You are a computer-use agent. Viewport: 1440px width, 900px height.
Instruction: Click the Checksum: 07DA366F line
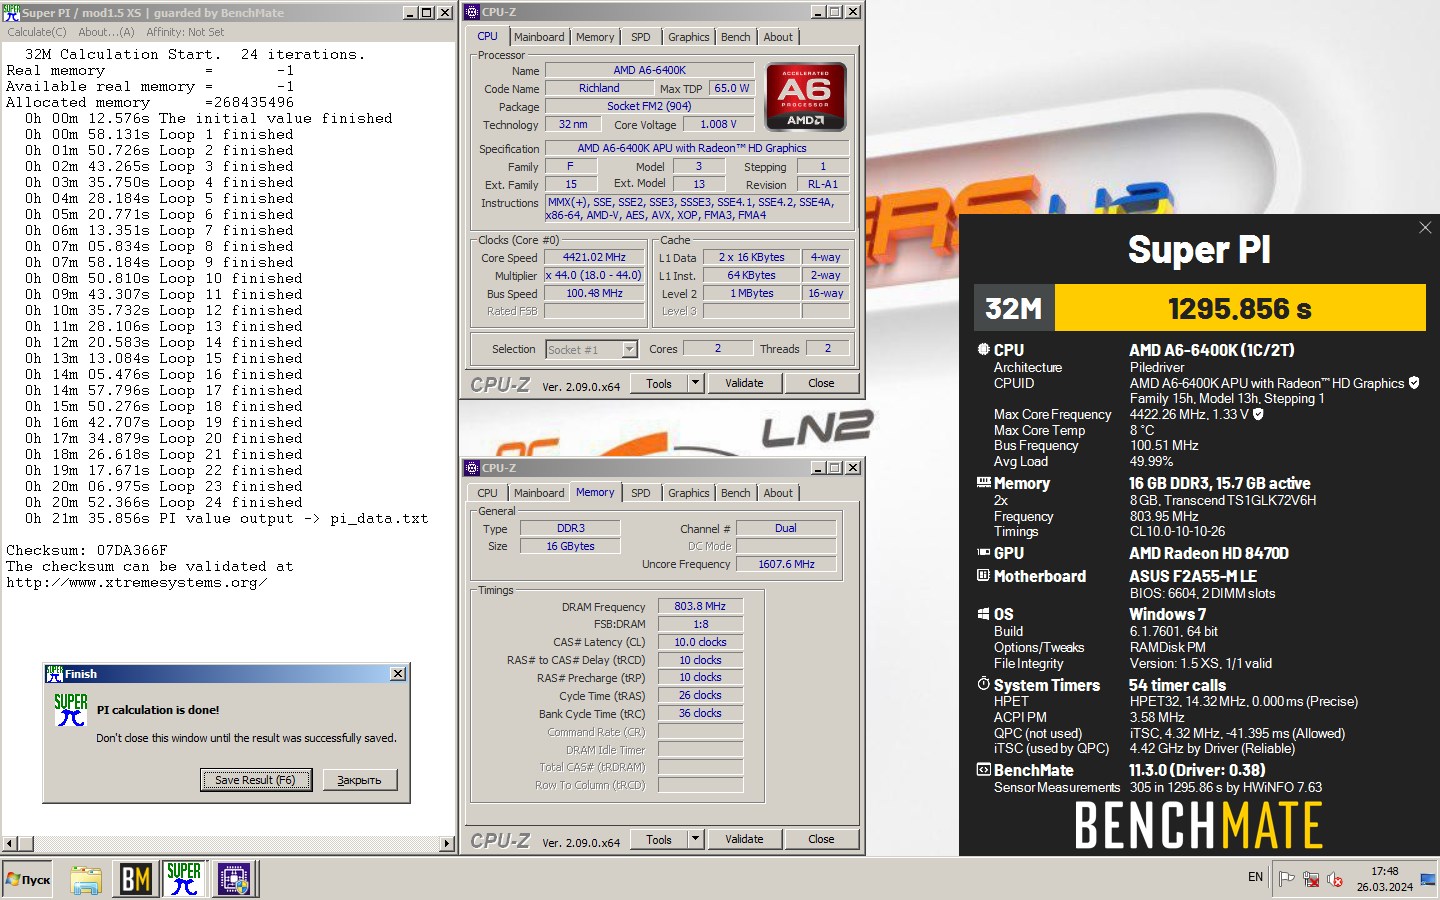(x=87, y=550)
